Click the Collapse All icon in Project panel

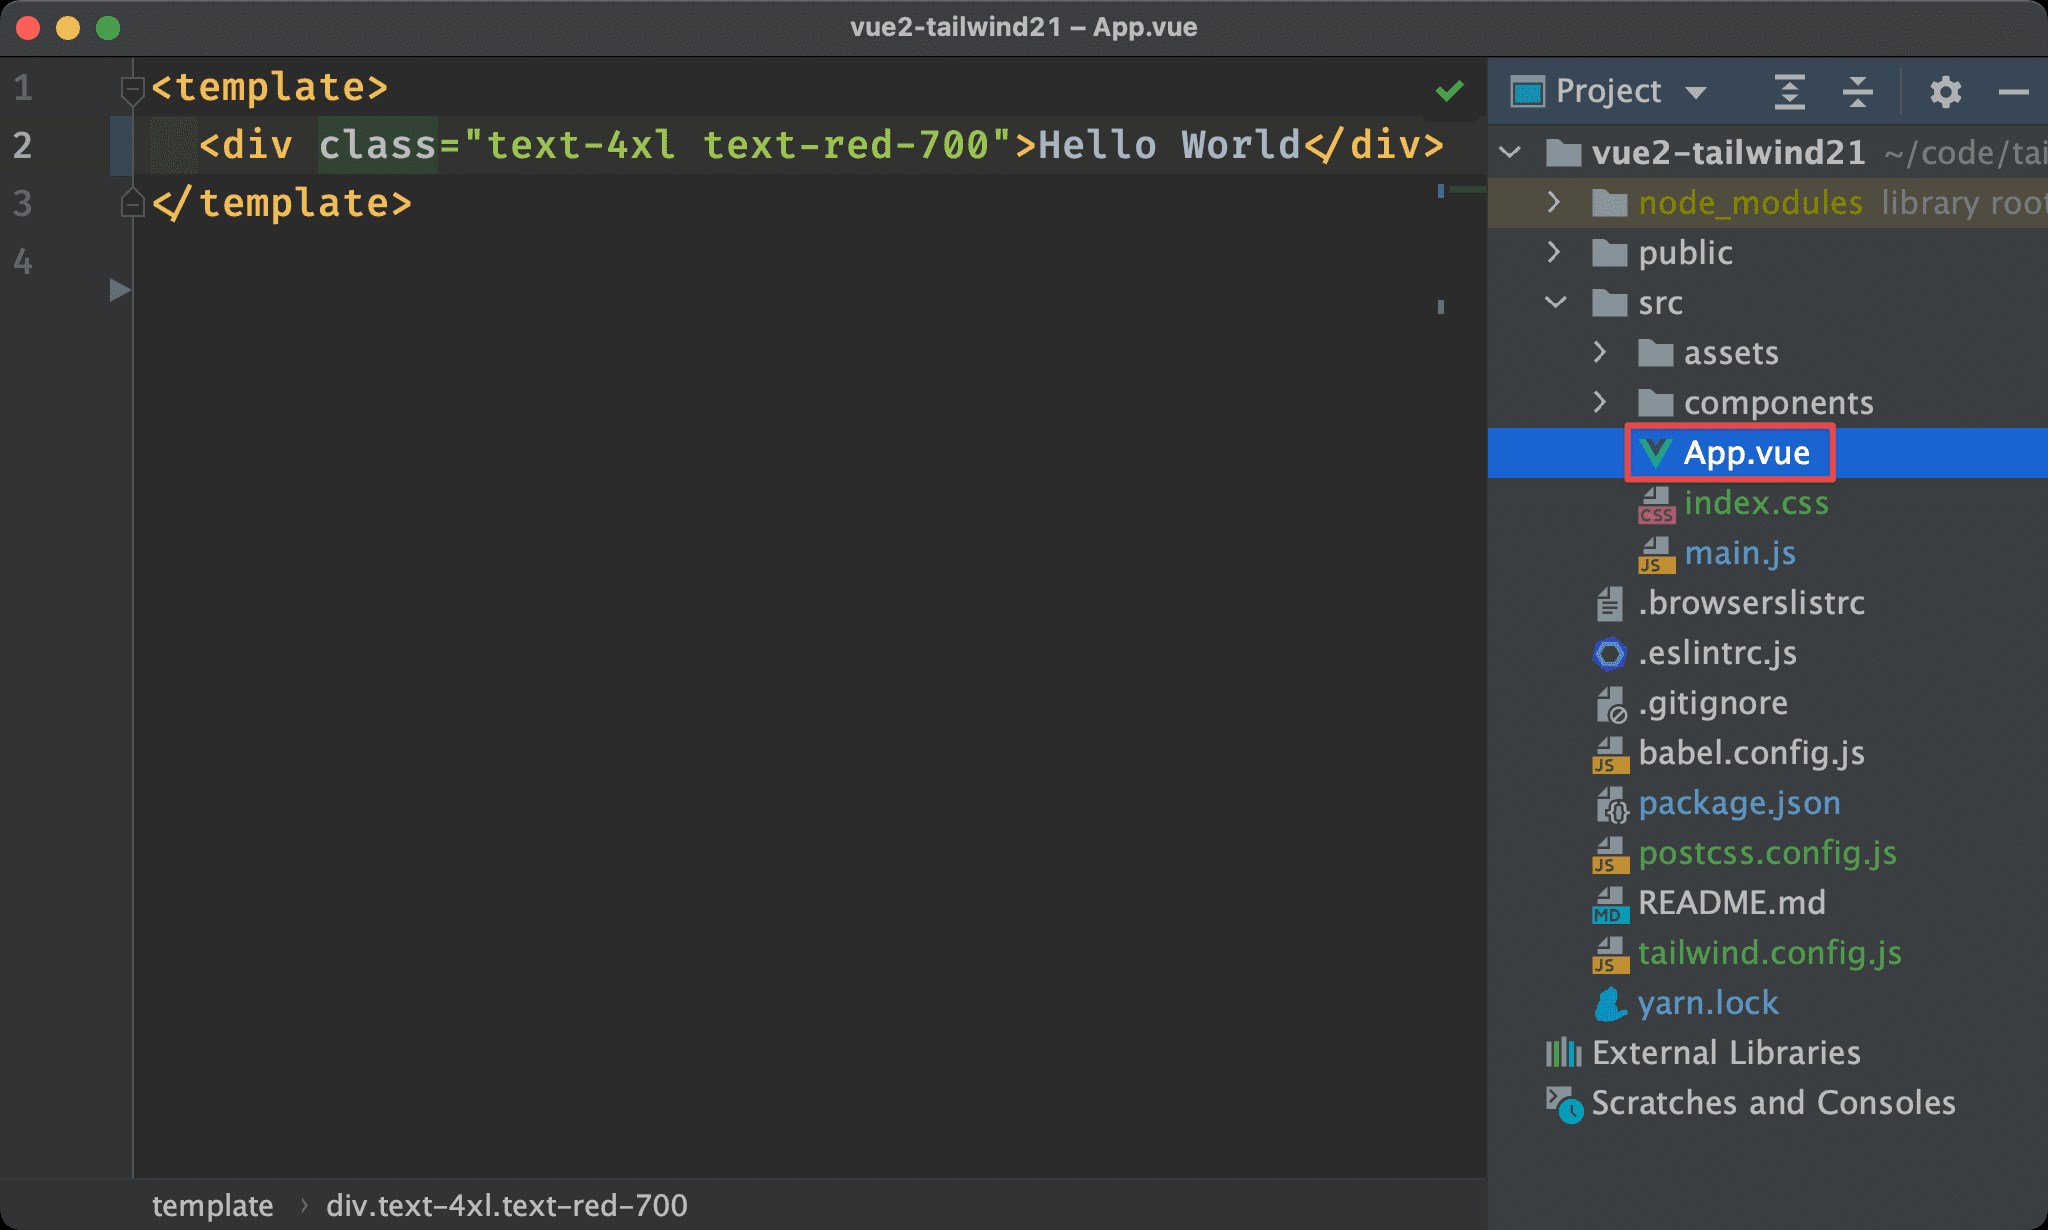pos(1857,92)
